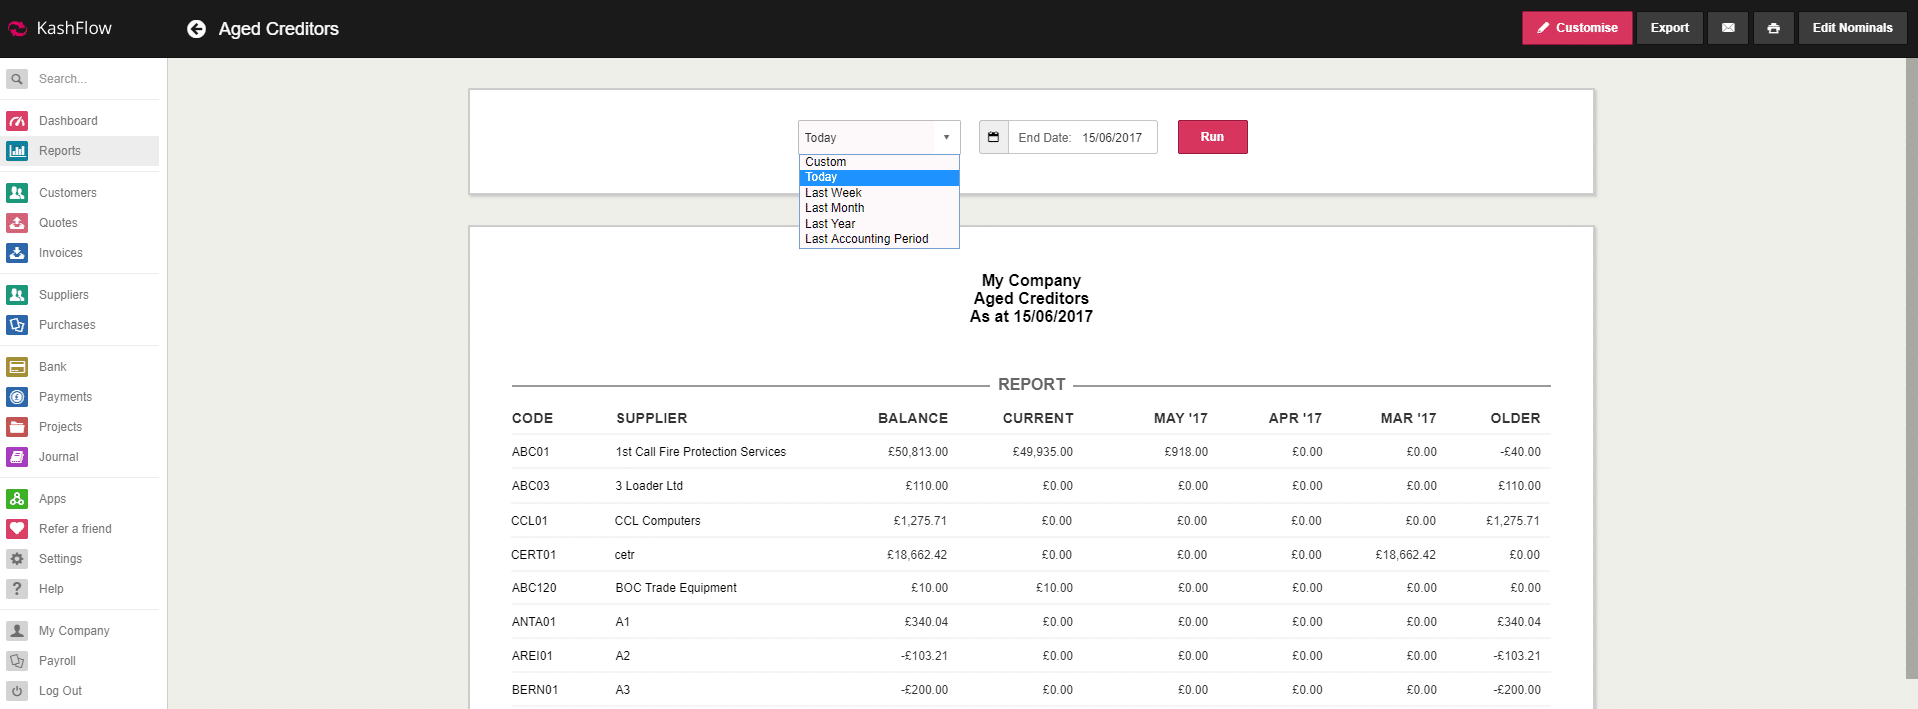The image size is (1918, 709).
Task: Collapse the Today date range dropdown
Action: click(878, 137)
